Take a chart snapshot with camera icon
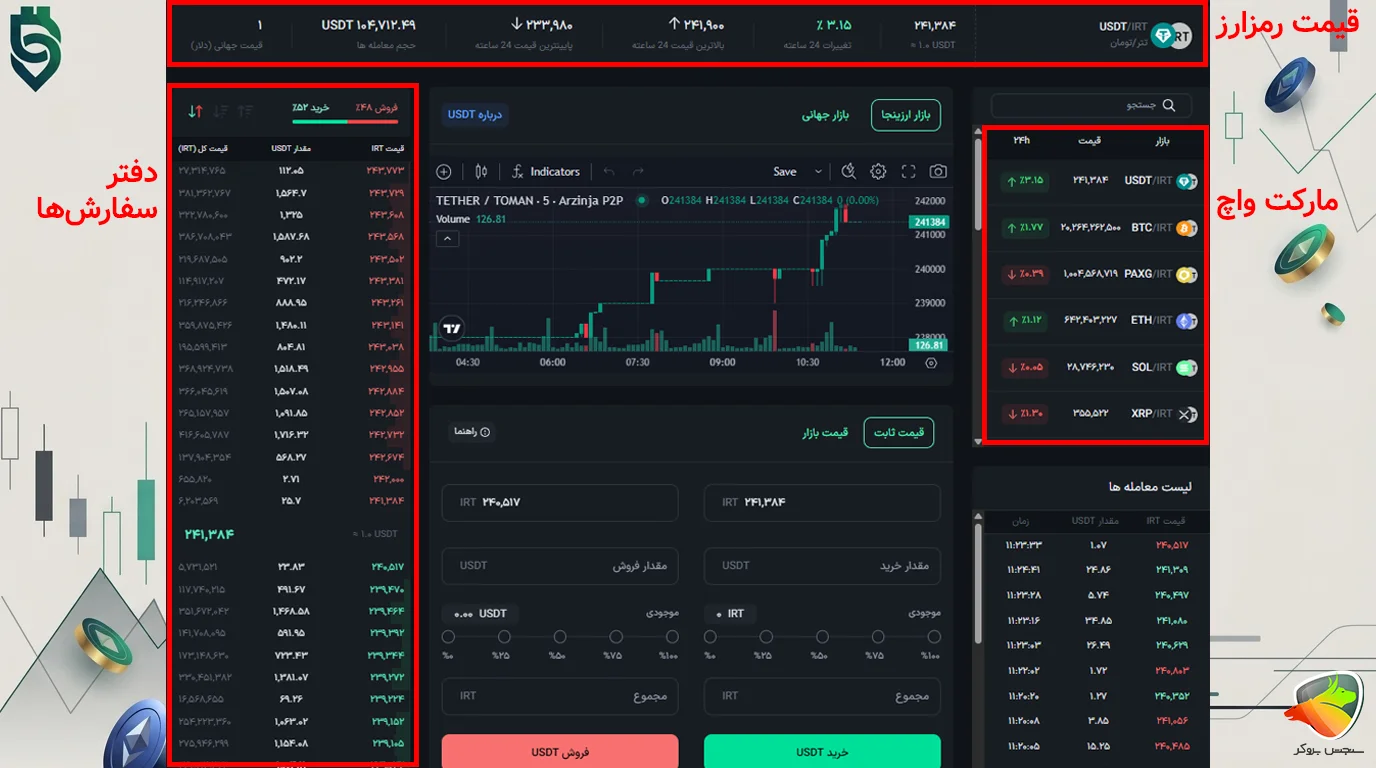 tap(938, 172)
